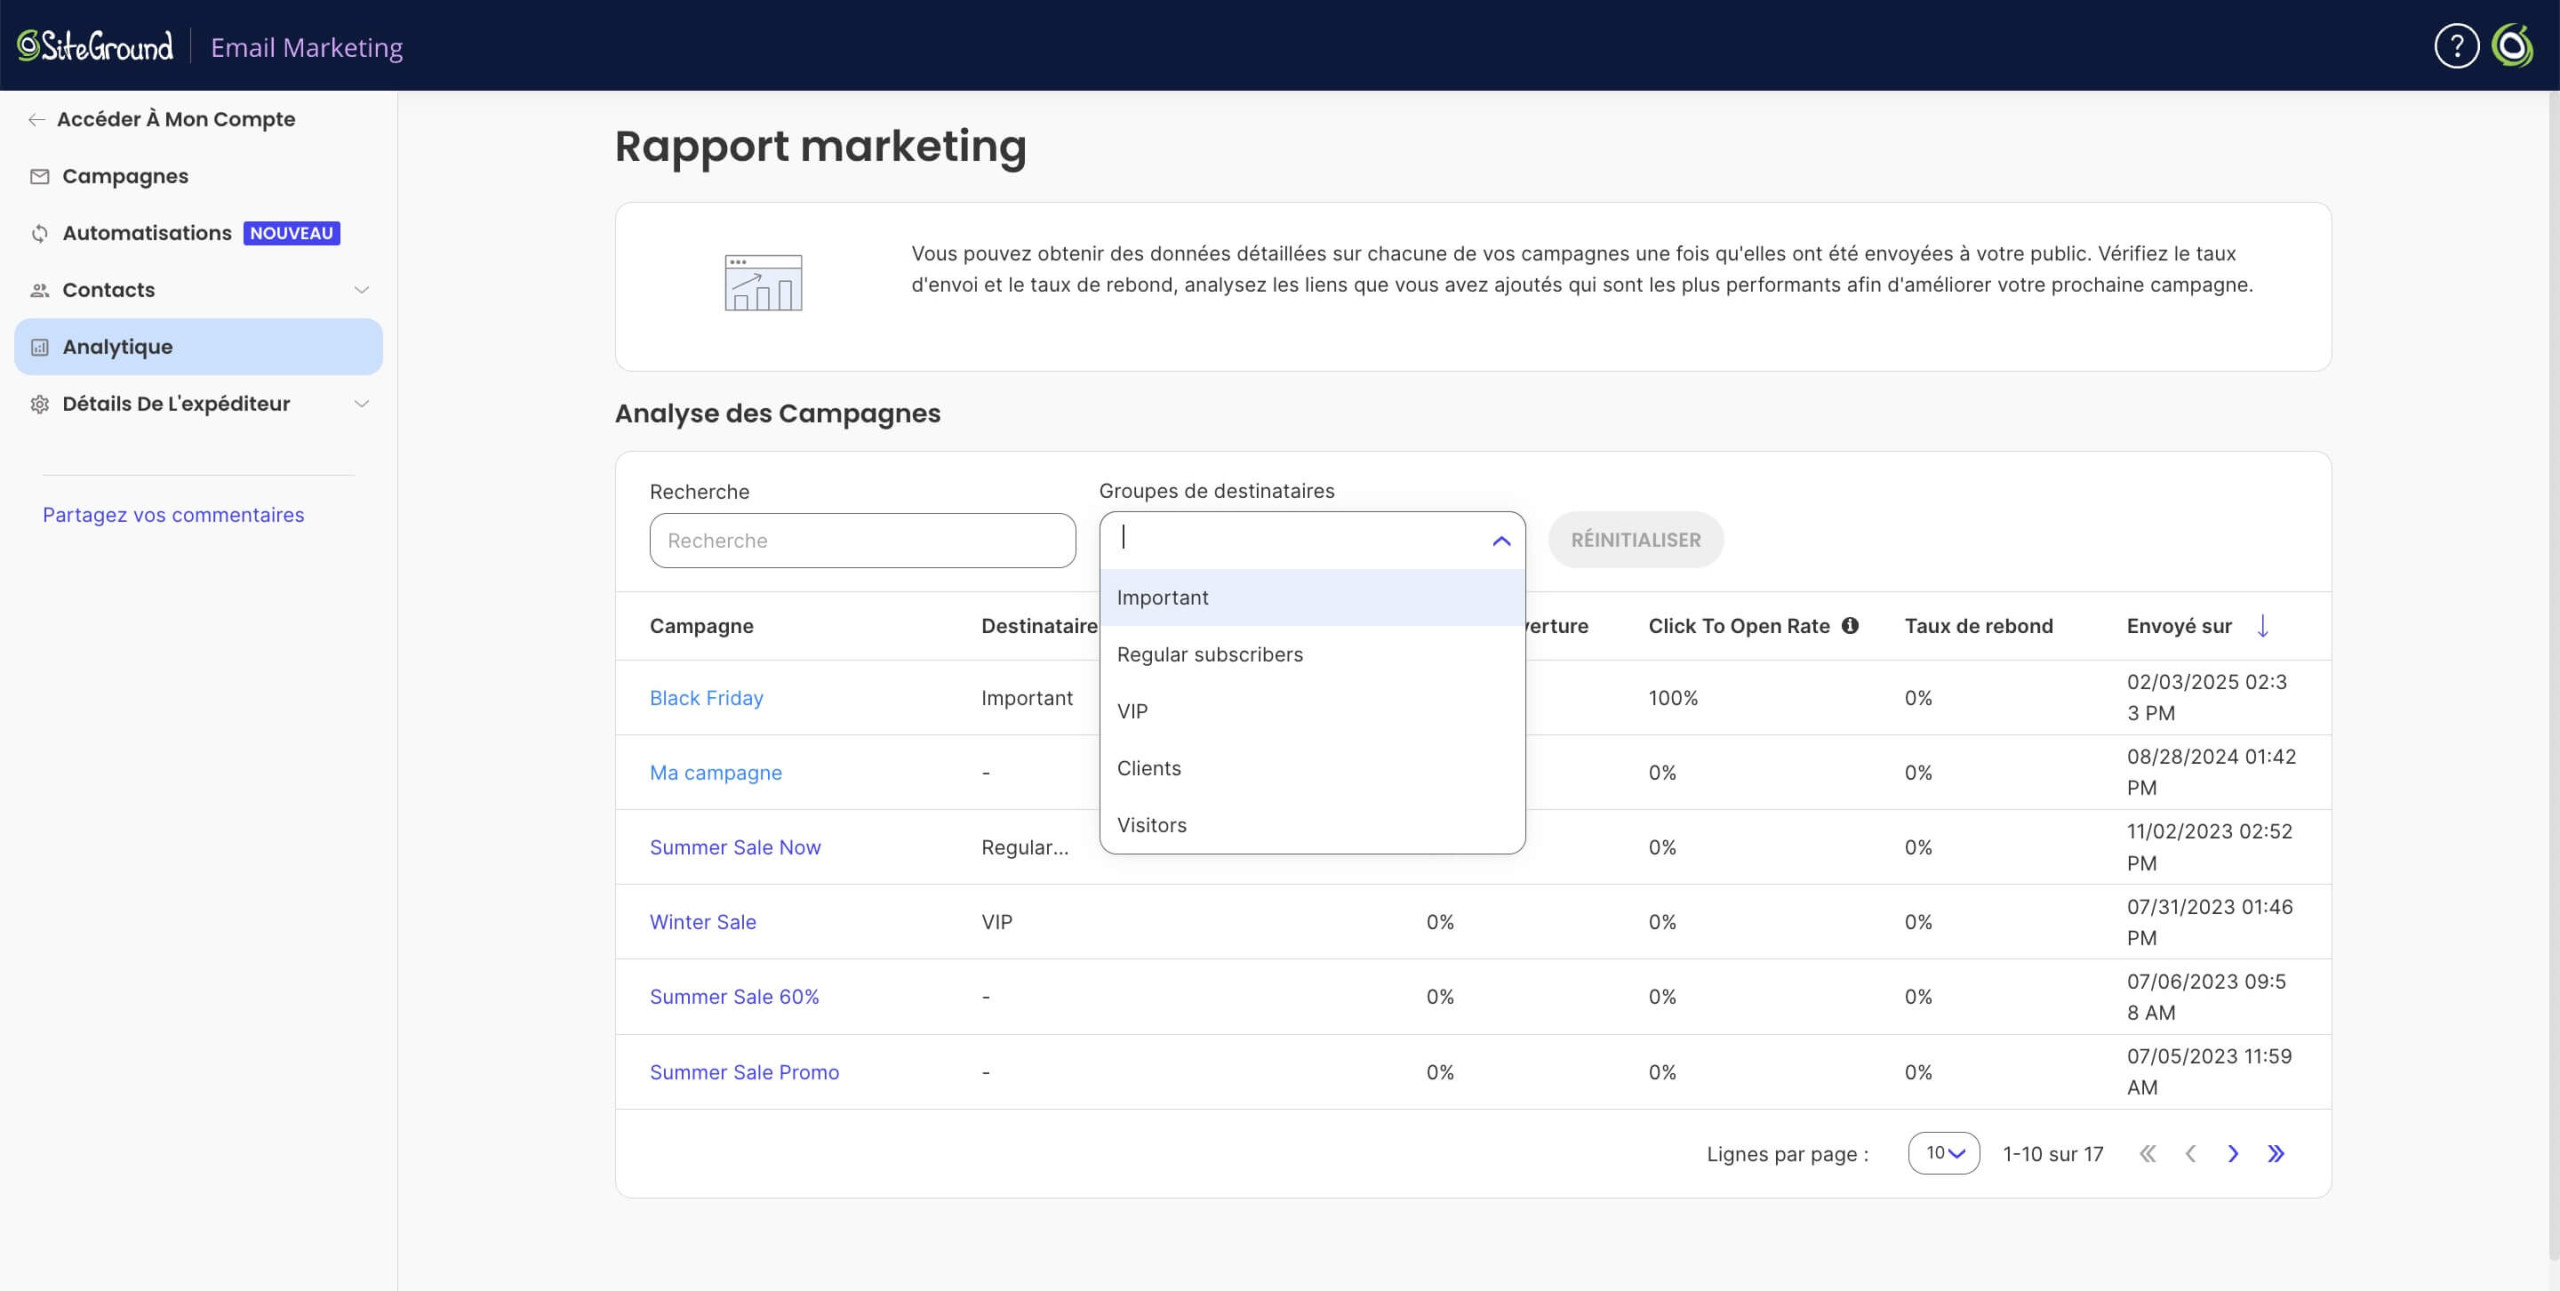
Task: Open the Black Friday campaign
Action: (706, 698)
